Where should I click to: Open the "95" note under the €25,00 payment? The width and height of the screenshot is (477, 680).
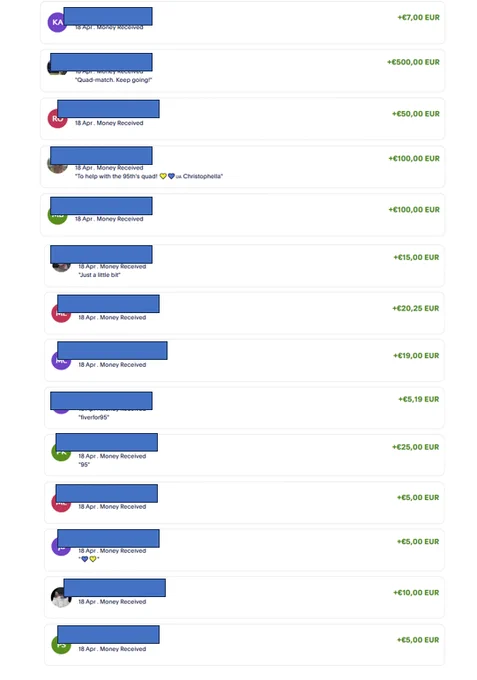coord(84,464)
